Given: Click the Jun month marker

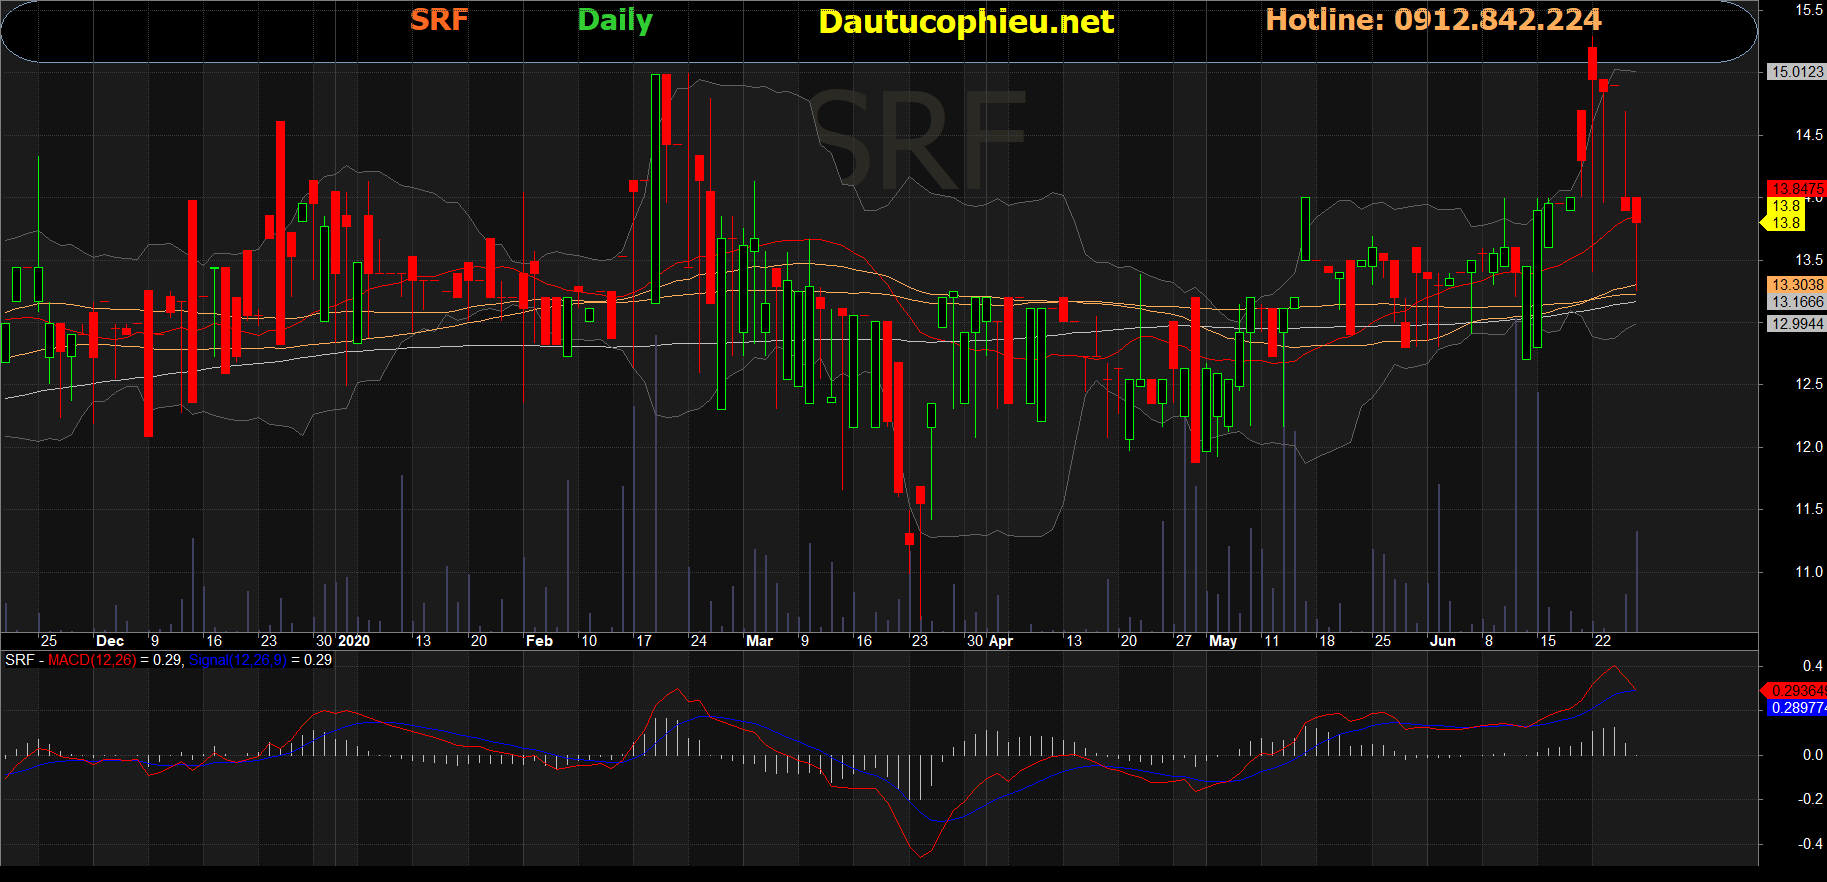Looking at the screenshot, I should 1443,641.
